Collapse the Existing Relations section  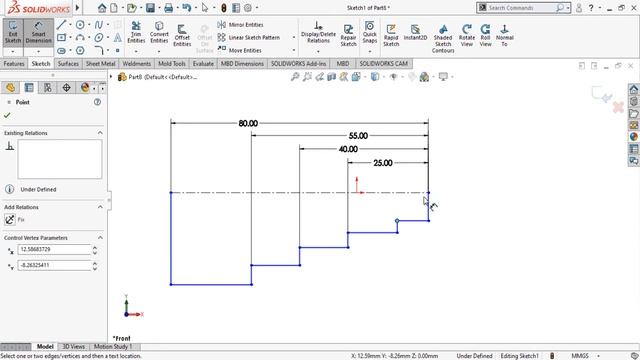[x=100, y=133]
